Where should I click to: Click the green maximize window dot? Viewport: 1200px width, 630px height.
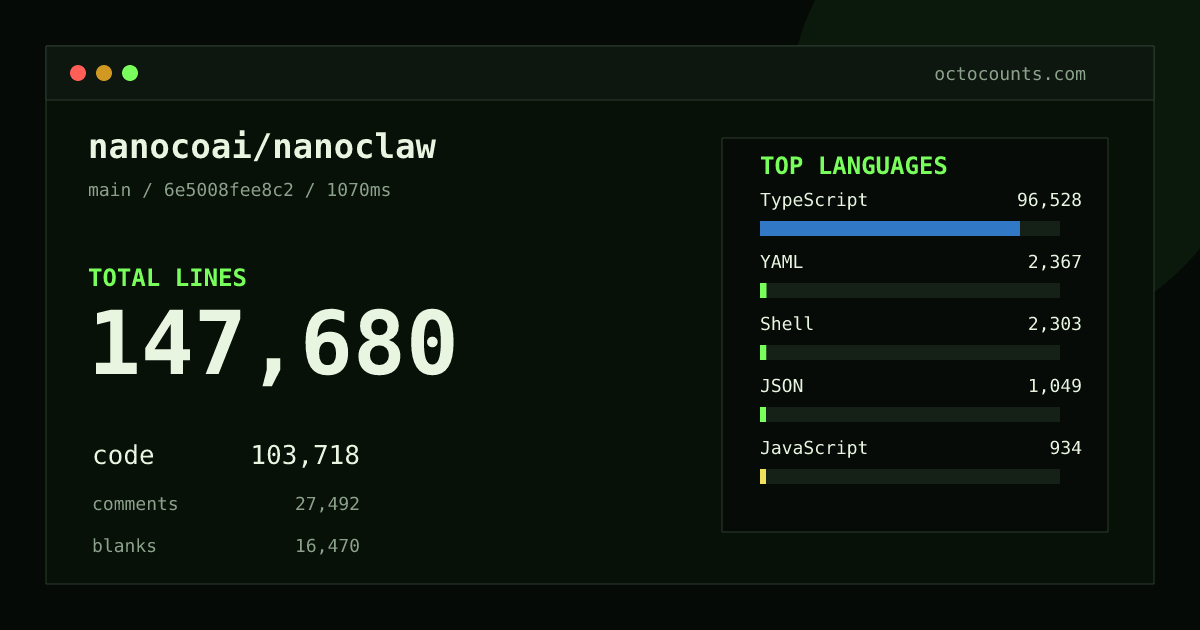(130, 73)
